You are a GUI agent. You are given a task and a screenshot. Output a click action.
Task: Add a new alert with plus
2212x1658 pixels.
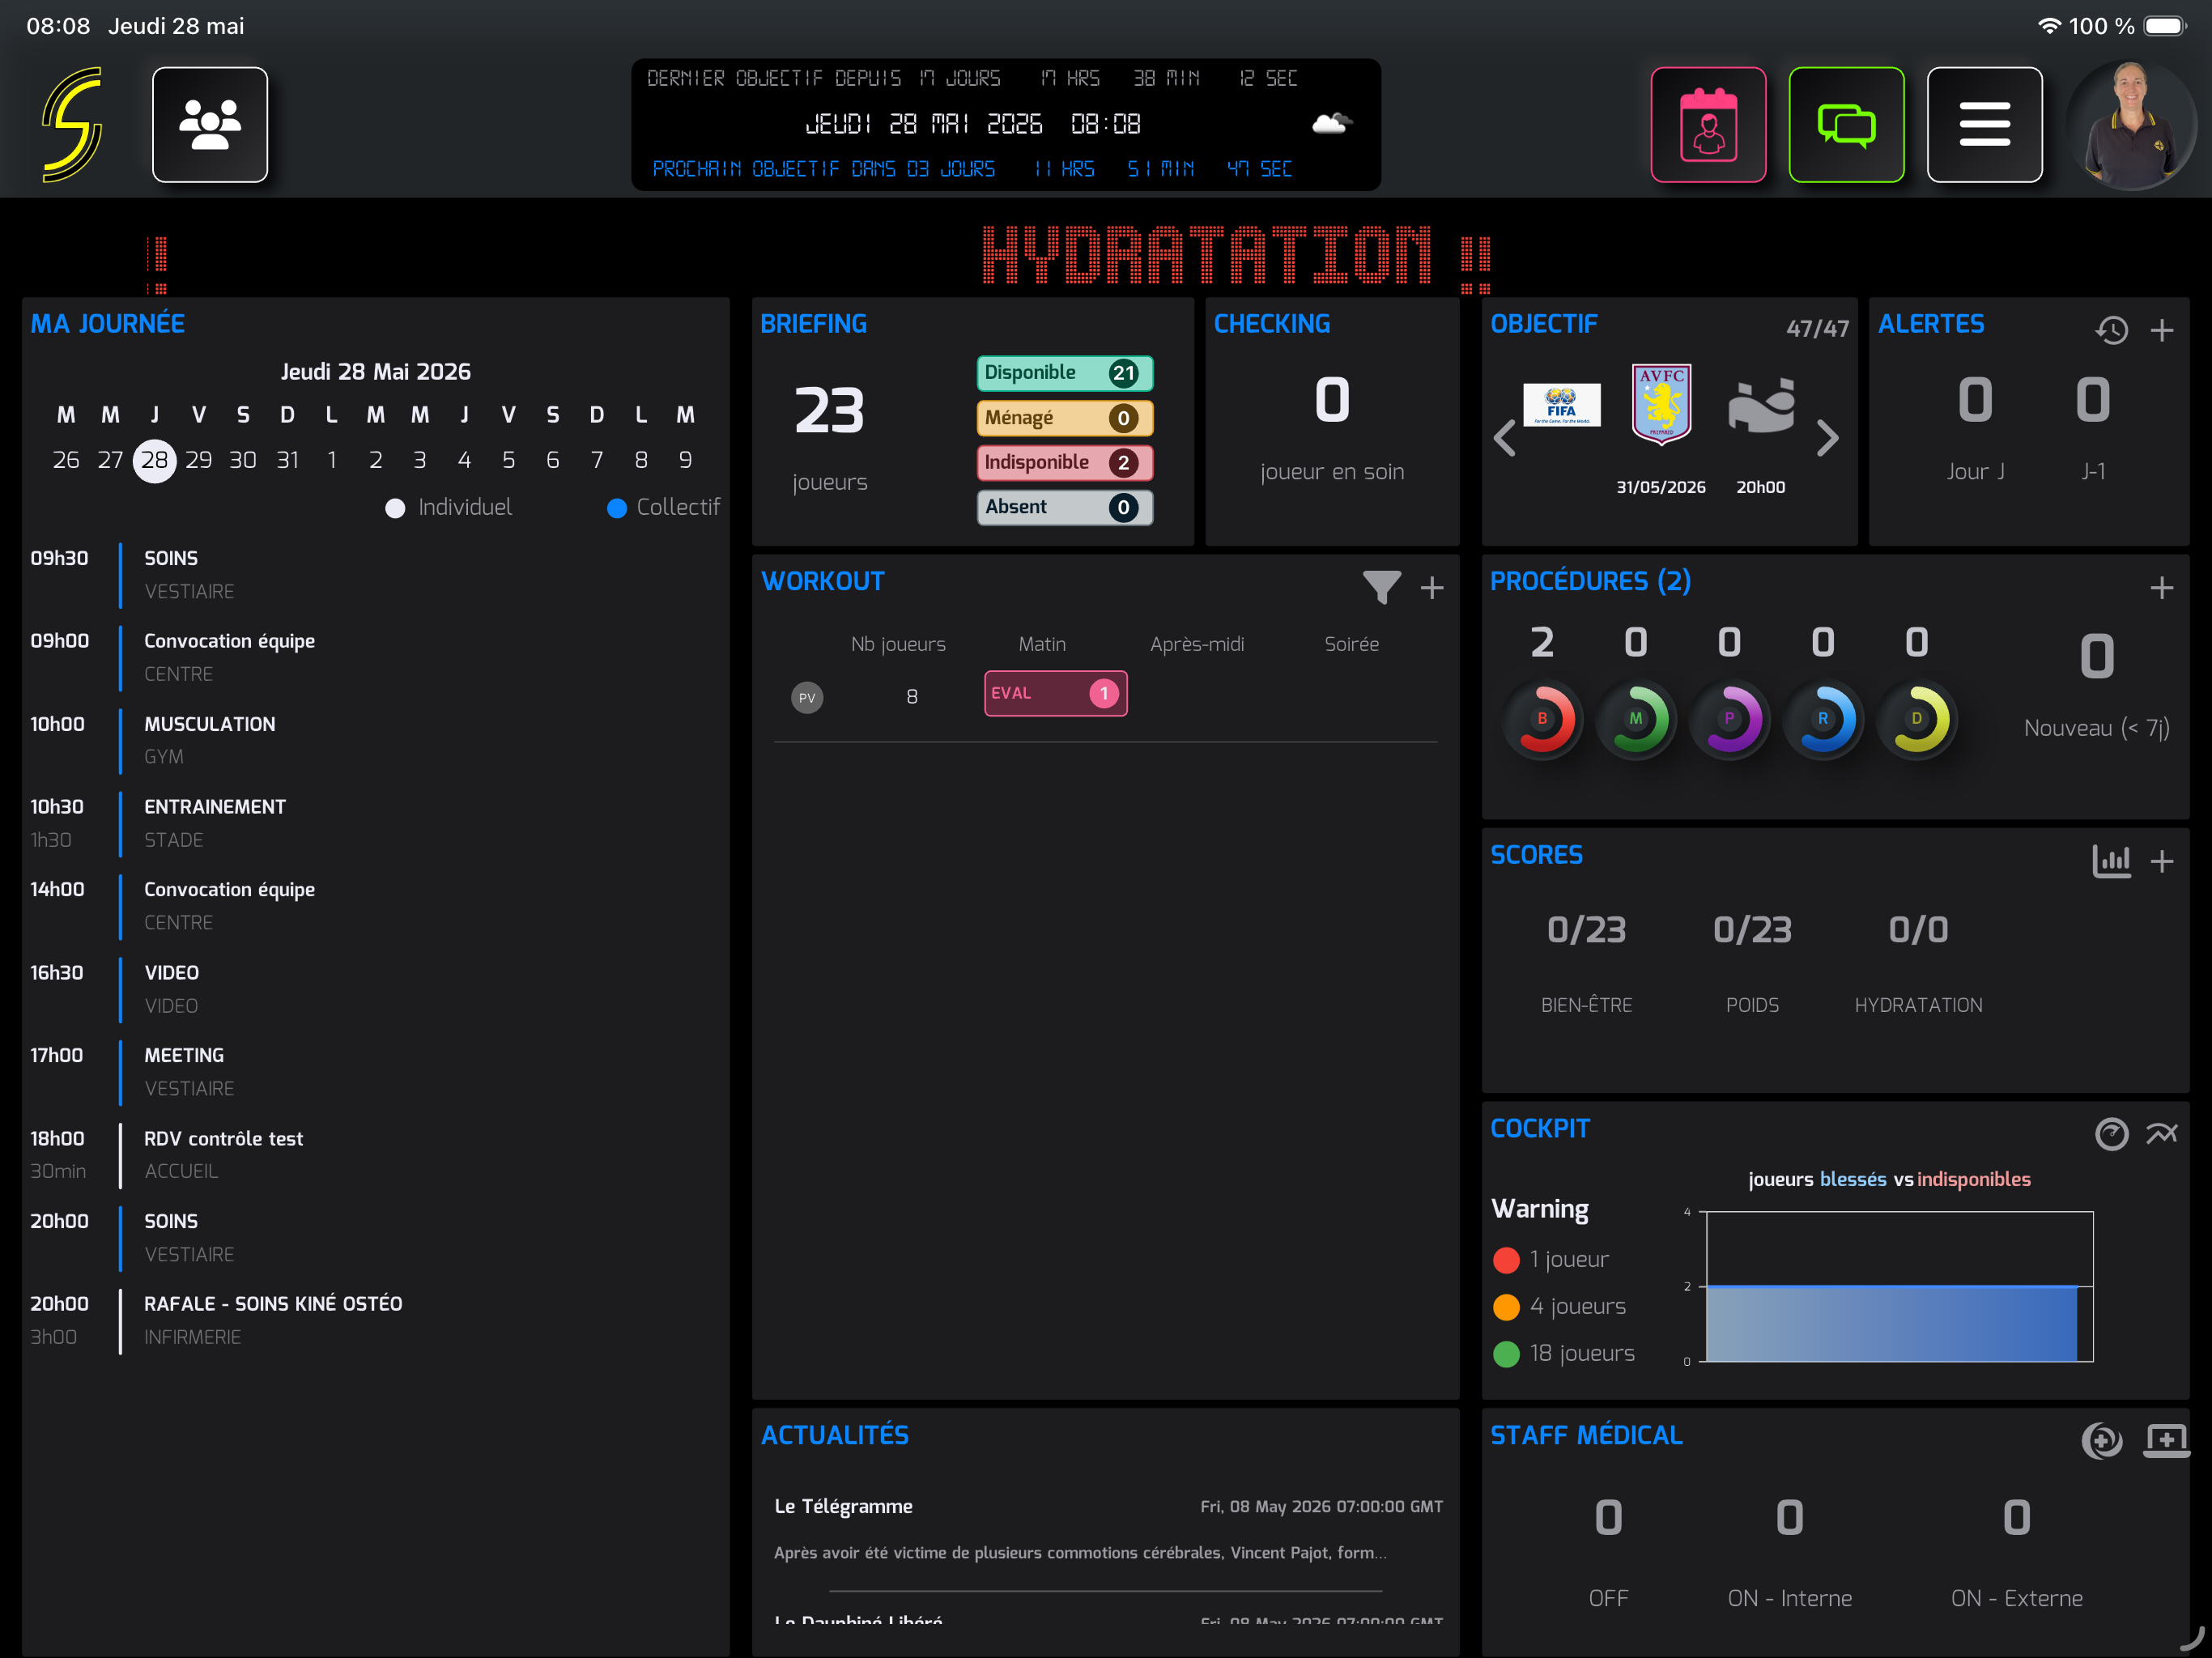pyautogui.click(x=2162, y=330)
